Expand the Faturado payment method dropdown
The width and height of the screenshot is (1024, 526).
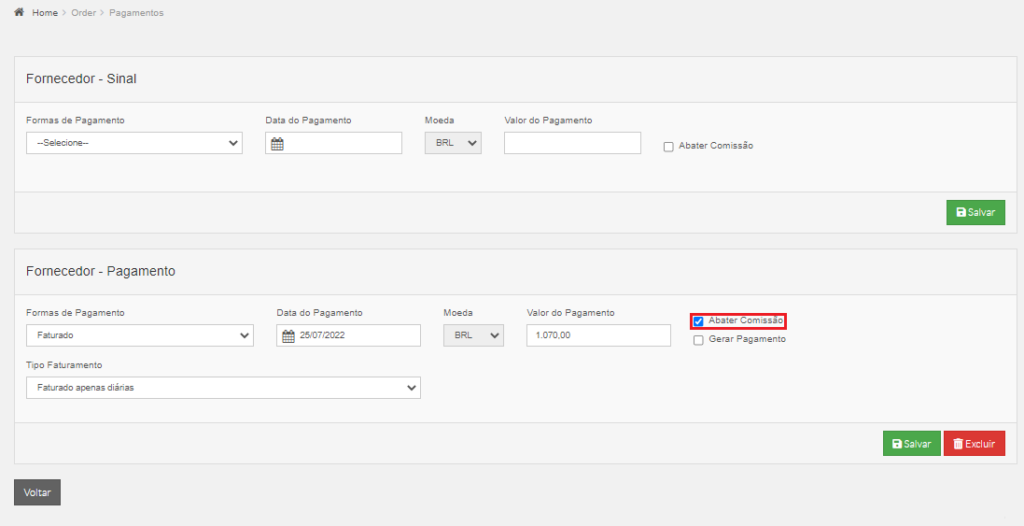click(140, 335)
